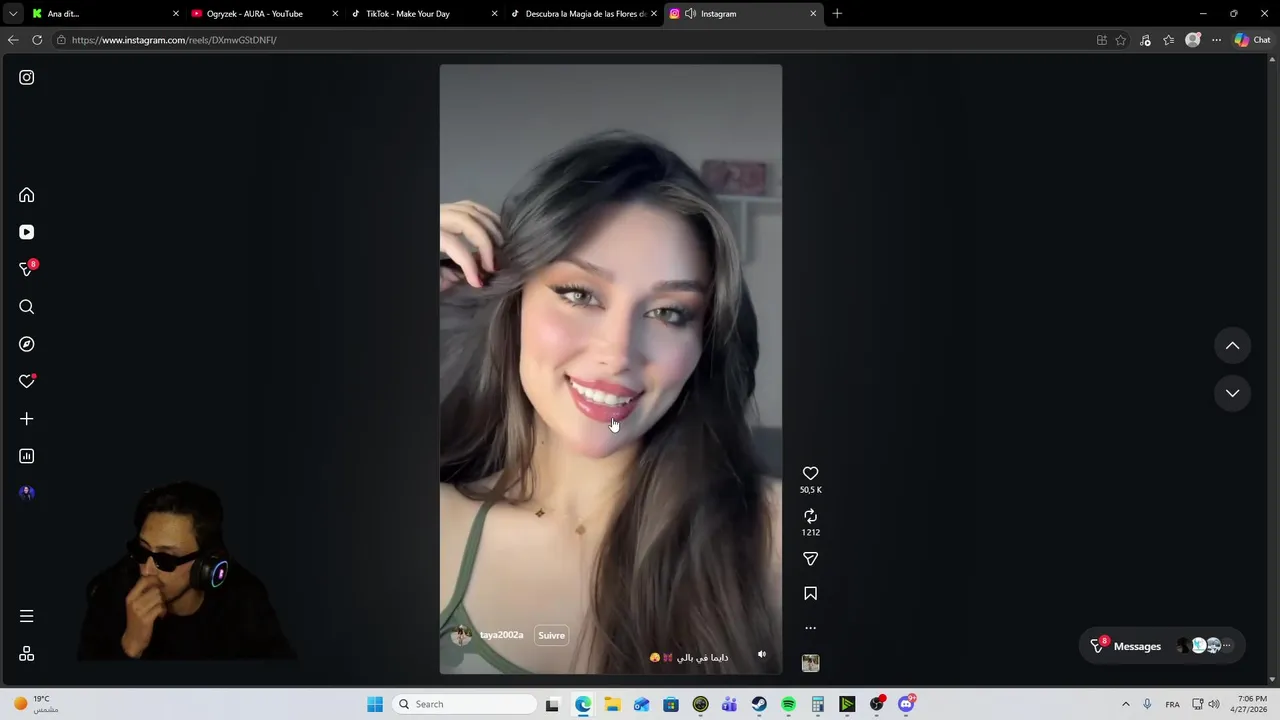Image resolution: width=1280 pixels, height=720 pixels.
Task: Close the Ogryzek - AURA YouTube tab
Action: point(335,14)
